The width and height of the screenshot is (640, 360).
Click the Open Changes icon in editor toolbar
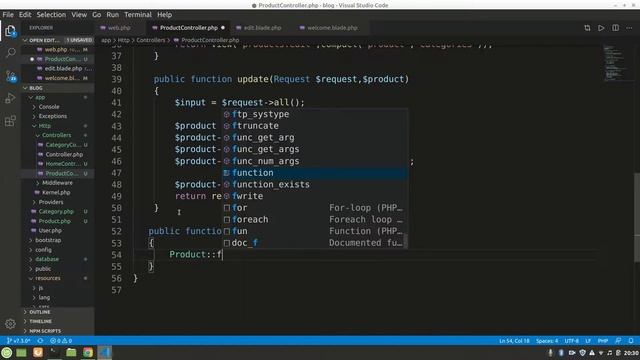tap(587, 28)
